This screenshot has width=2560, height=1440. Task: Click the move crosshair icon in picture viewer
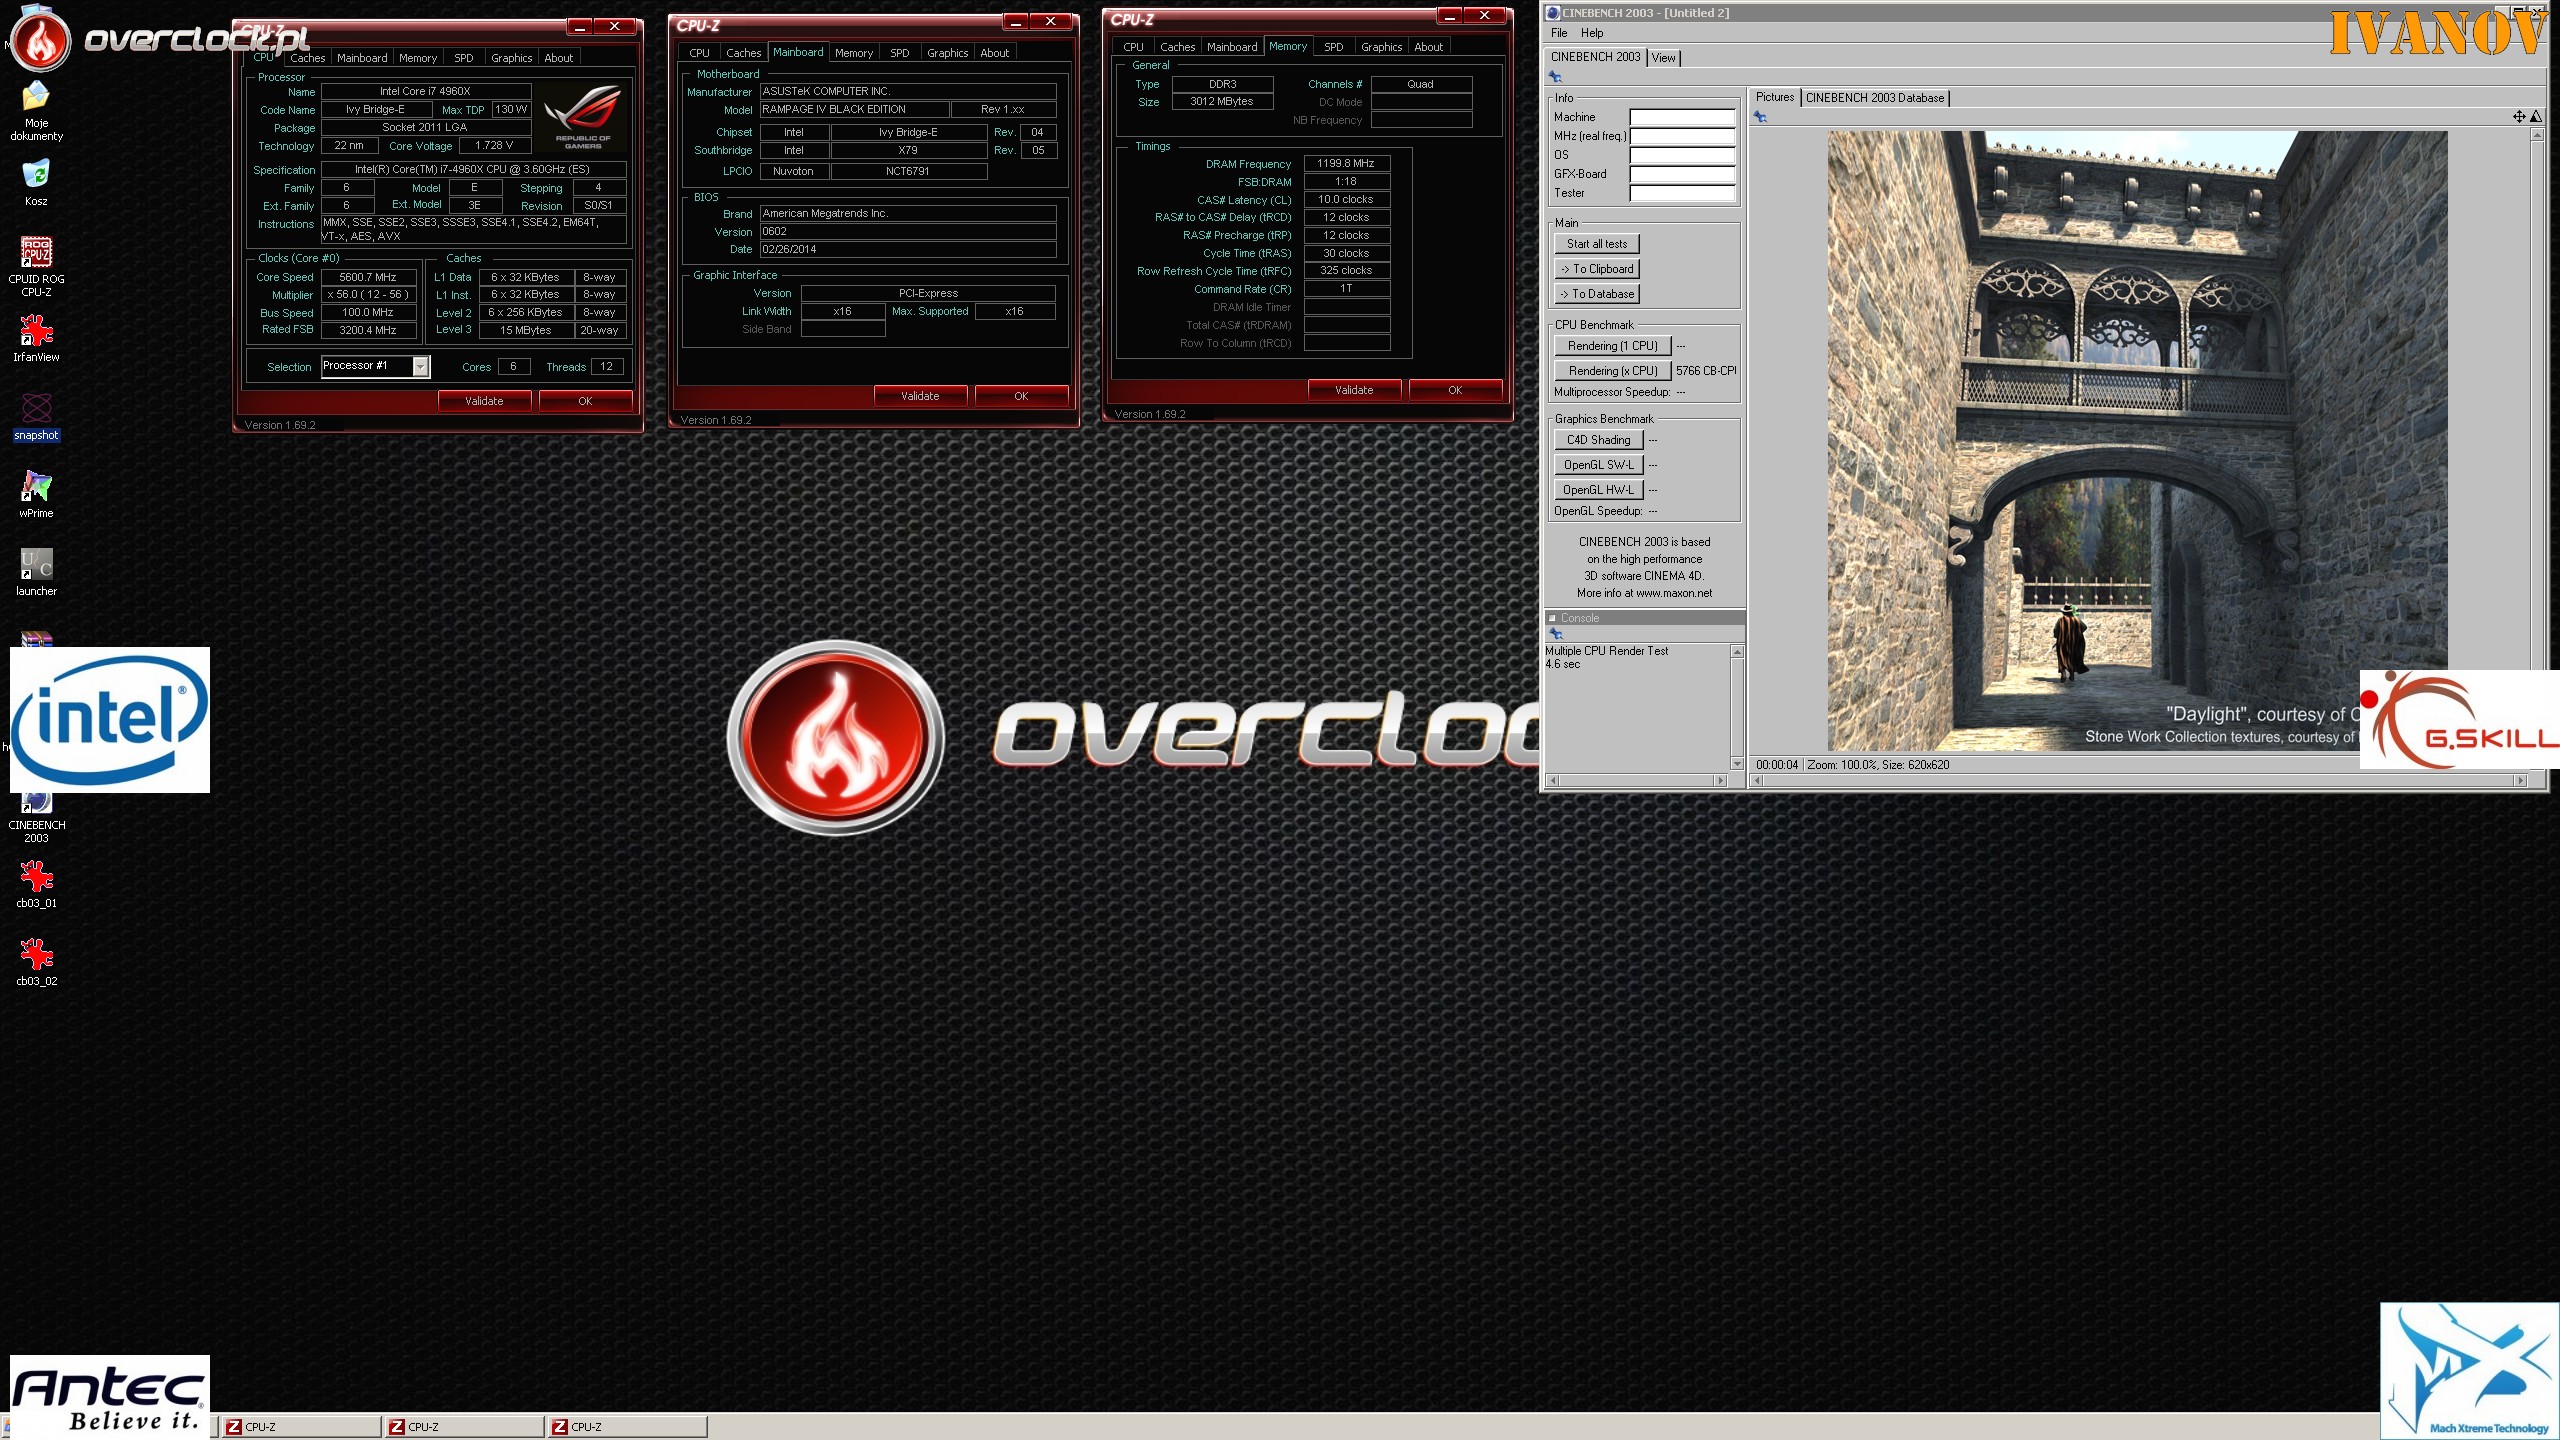[x=2519, y=117]
